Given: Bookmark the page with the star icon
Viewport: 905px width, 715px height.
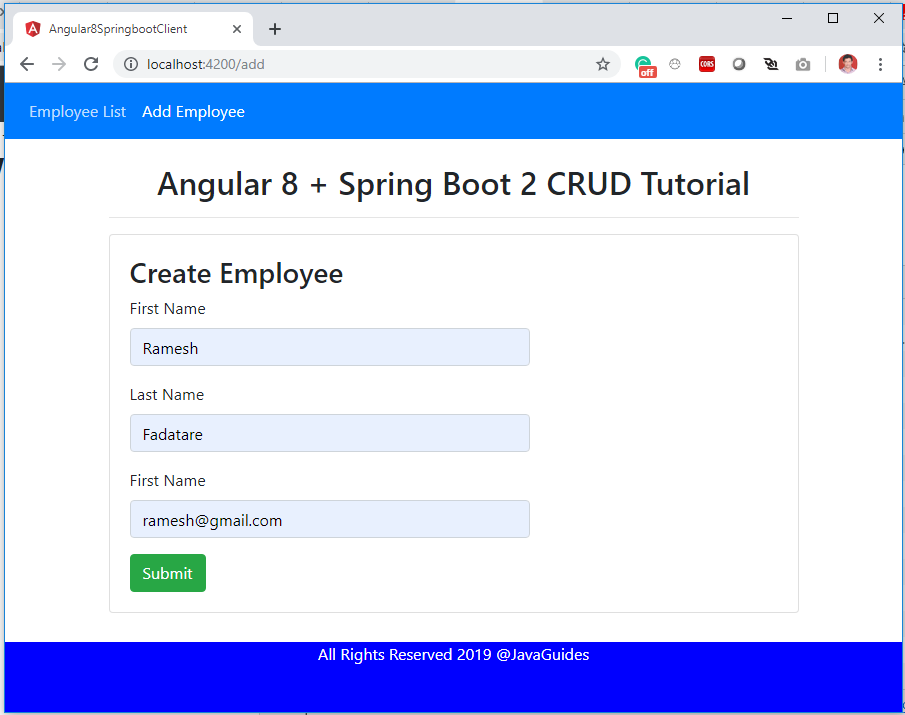Looking at the screenshot, I should (603, 63).
